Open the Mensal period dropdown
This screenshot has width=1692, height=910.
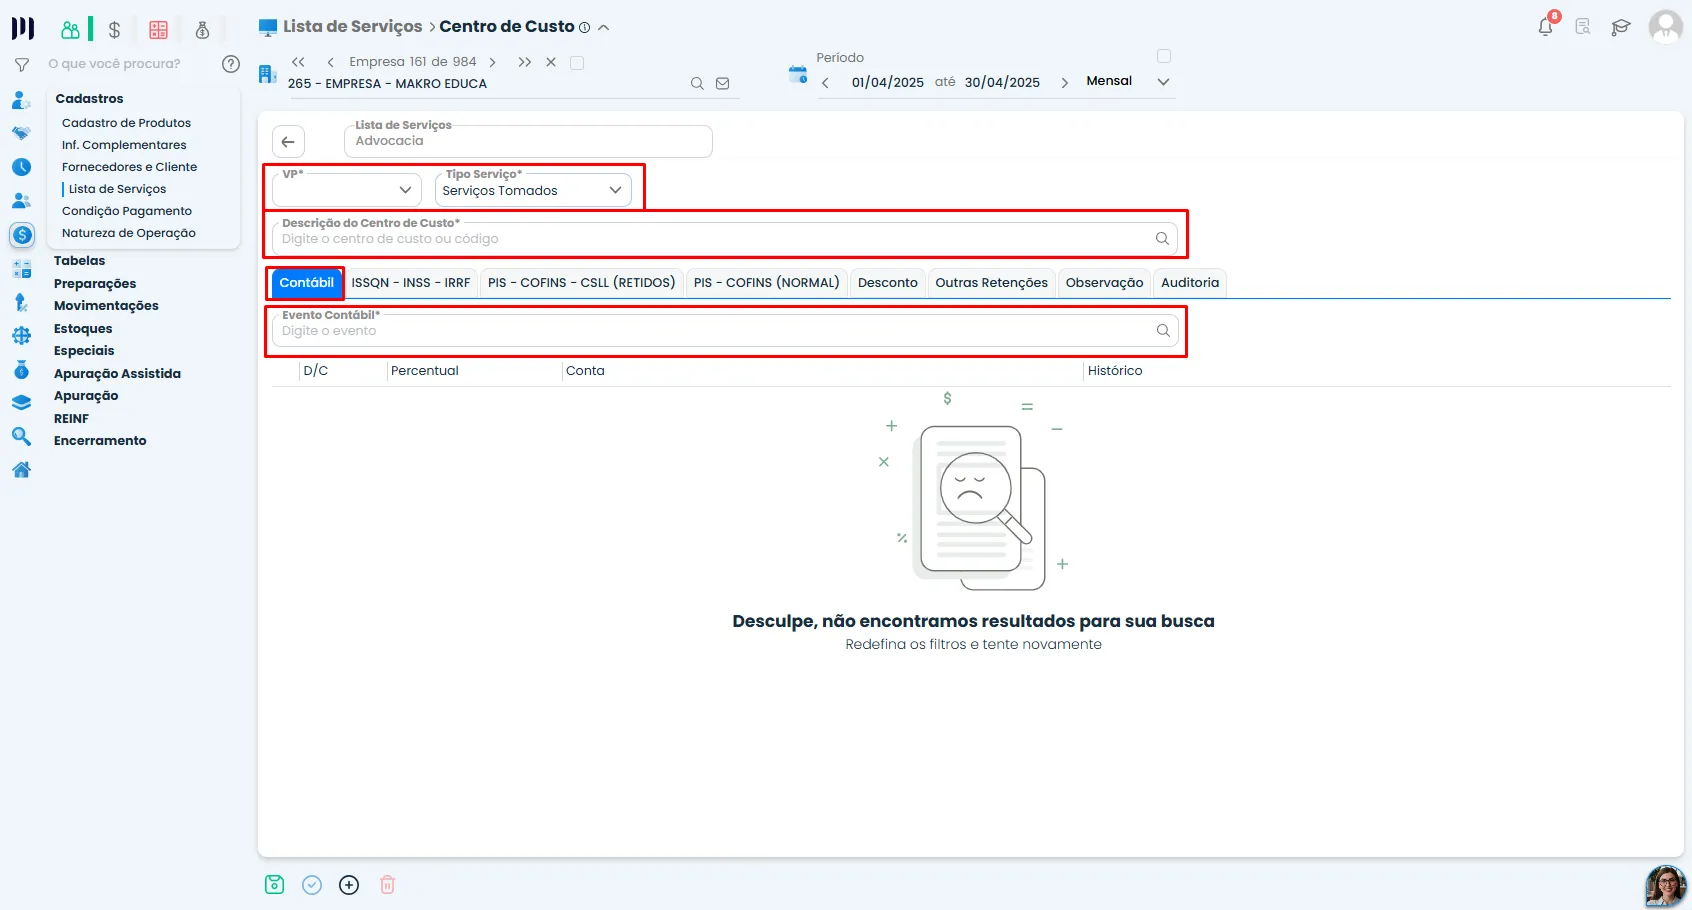tap(1128, 81)
